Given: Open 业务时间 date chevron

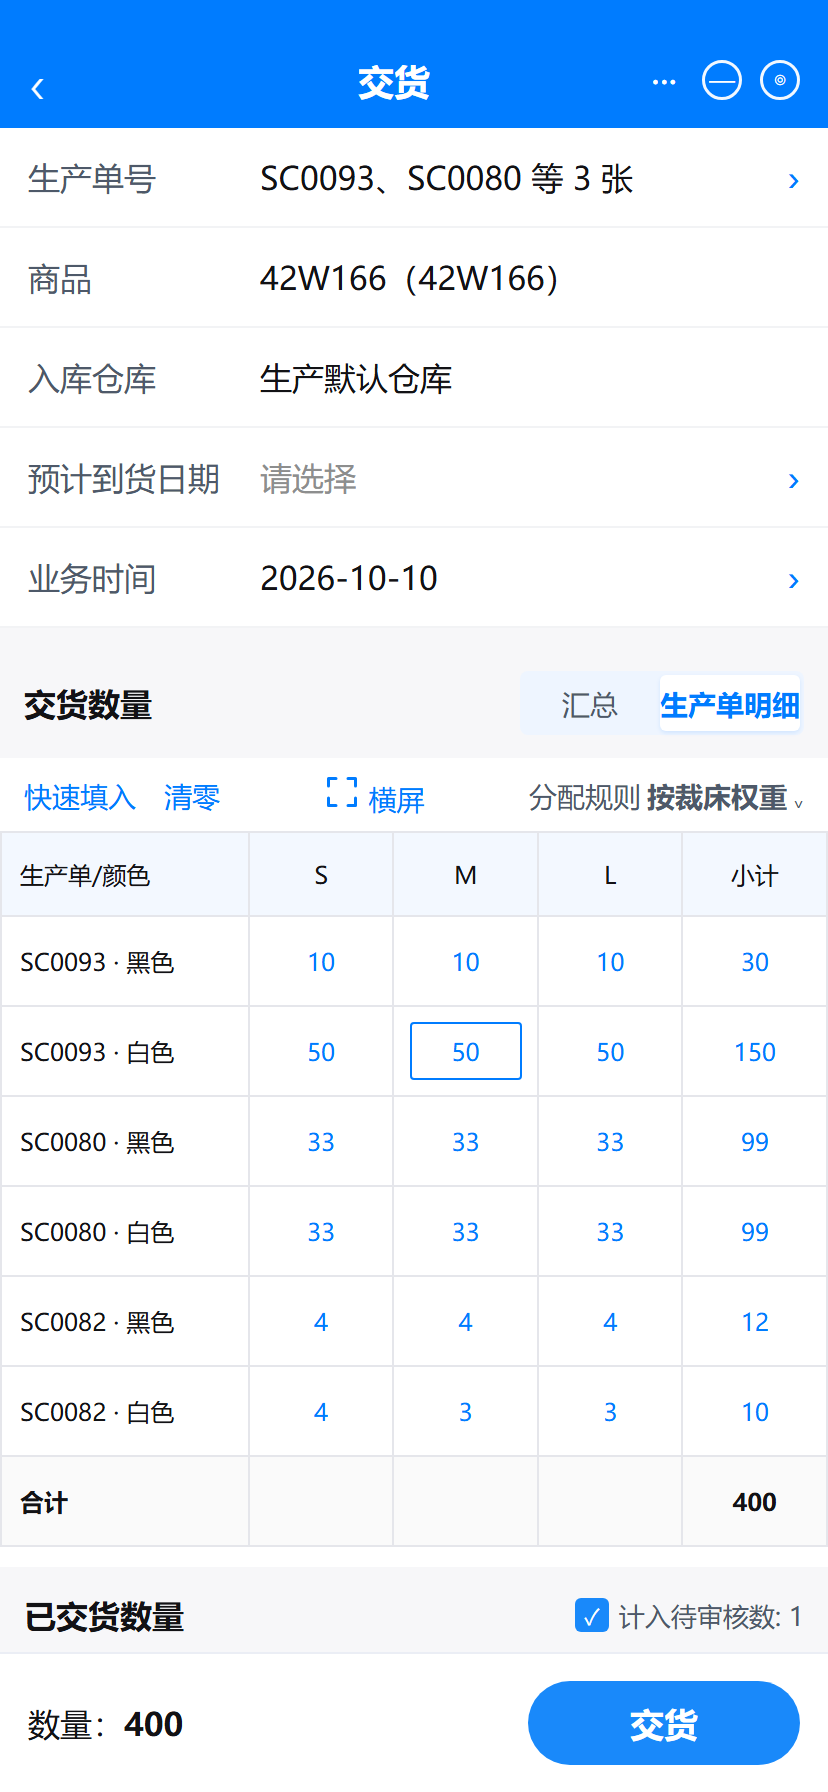Looking at the screenshot, I should tap(793, 580).
